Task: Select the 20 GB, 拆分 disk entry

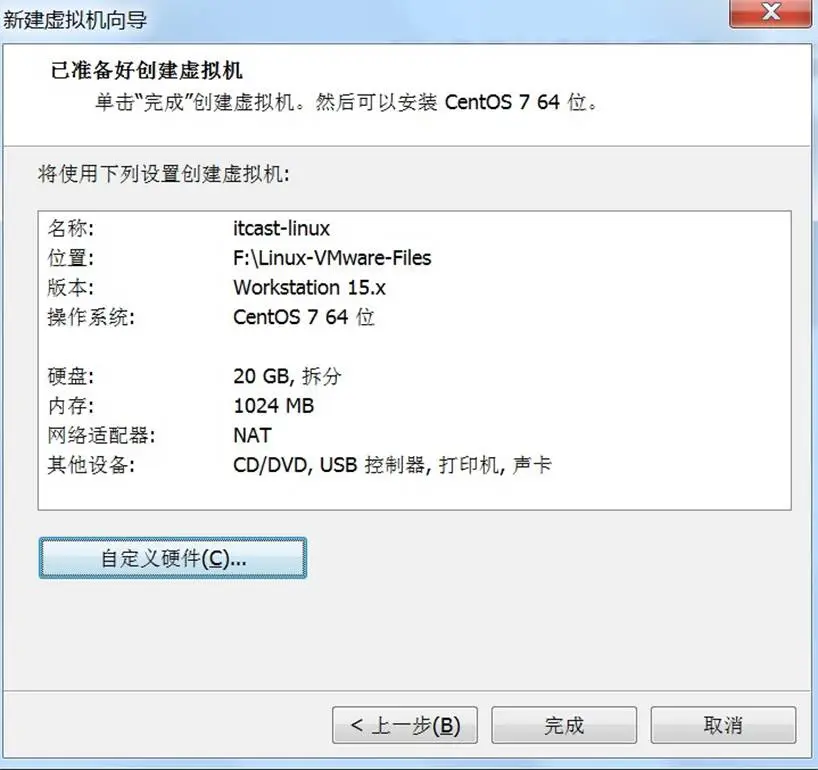Action: [x=287, y=376]
